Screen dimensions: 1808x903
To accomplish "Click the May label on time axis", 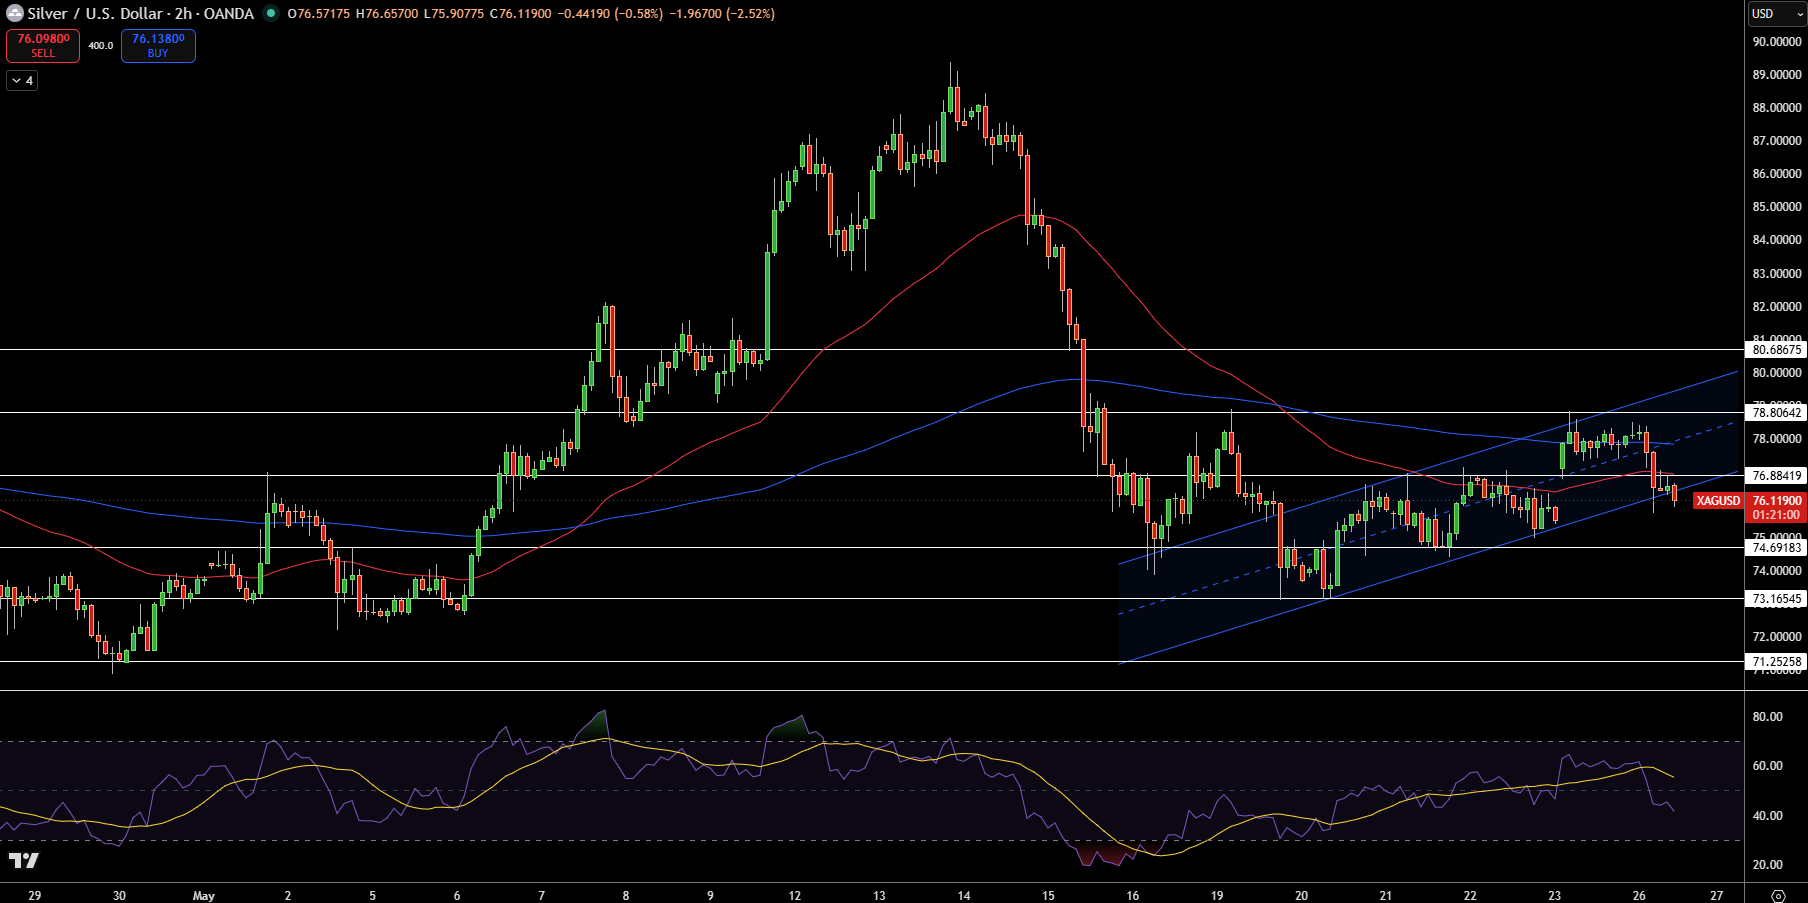I will point(204,896).
